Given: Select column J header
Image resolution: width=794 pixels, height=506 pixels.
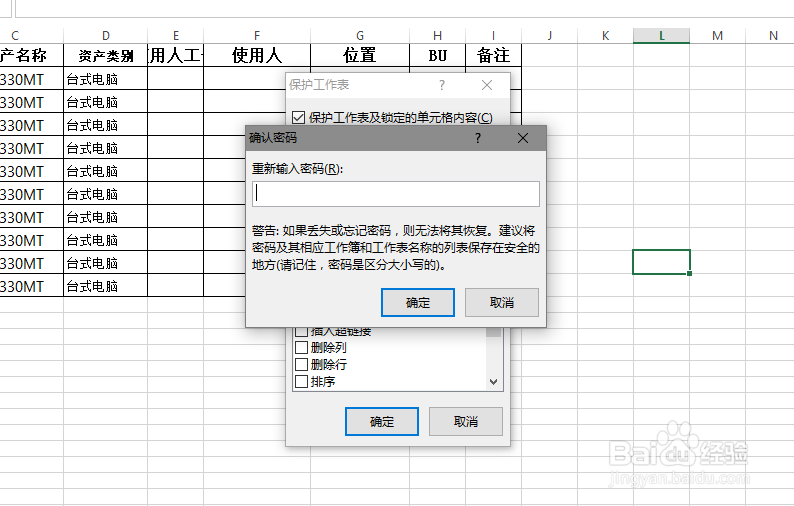Looking at the screenshot, I should coord(549,35).
